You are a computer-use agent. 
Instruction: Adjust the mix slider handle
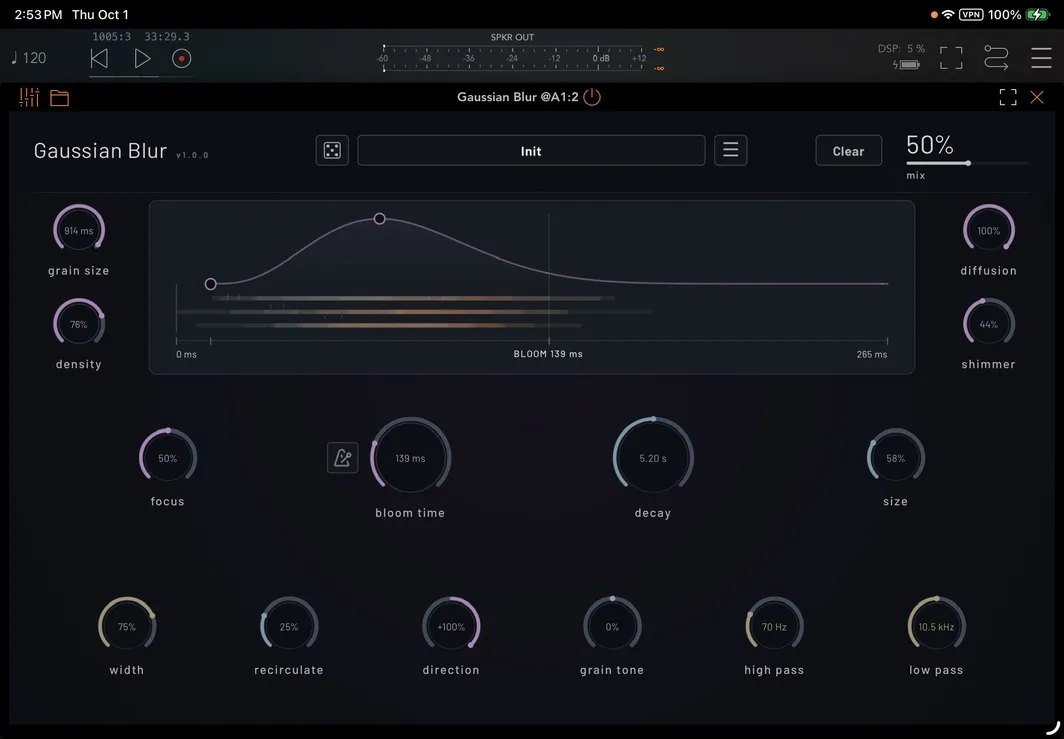[968, 163]
